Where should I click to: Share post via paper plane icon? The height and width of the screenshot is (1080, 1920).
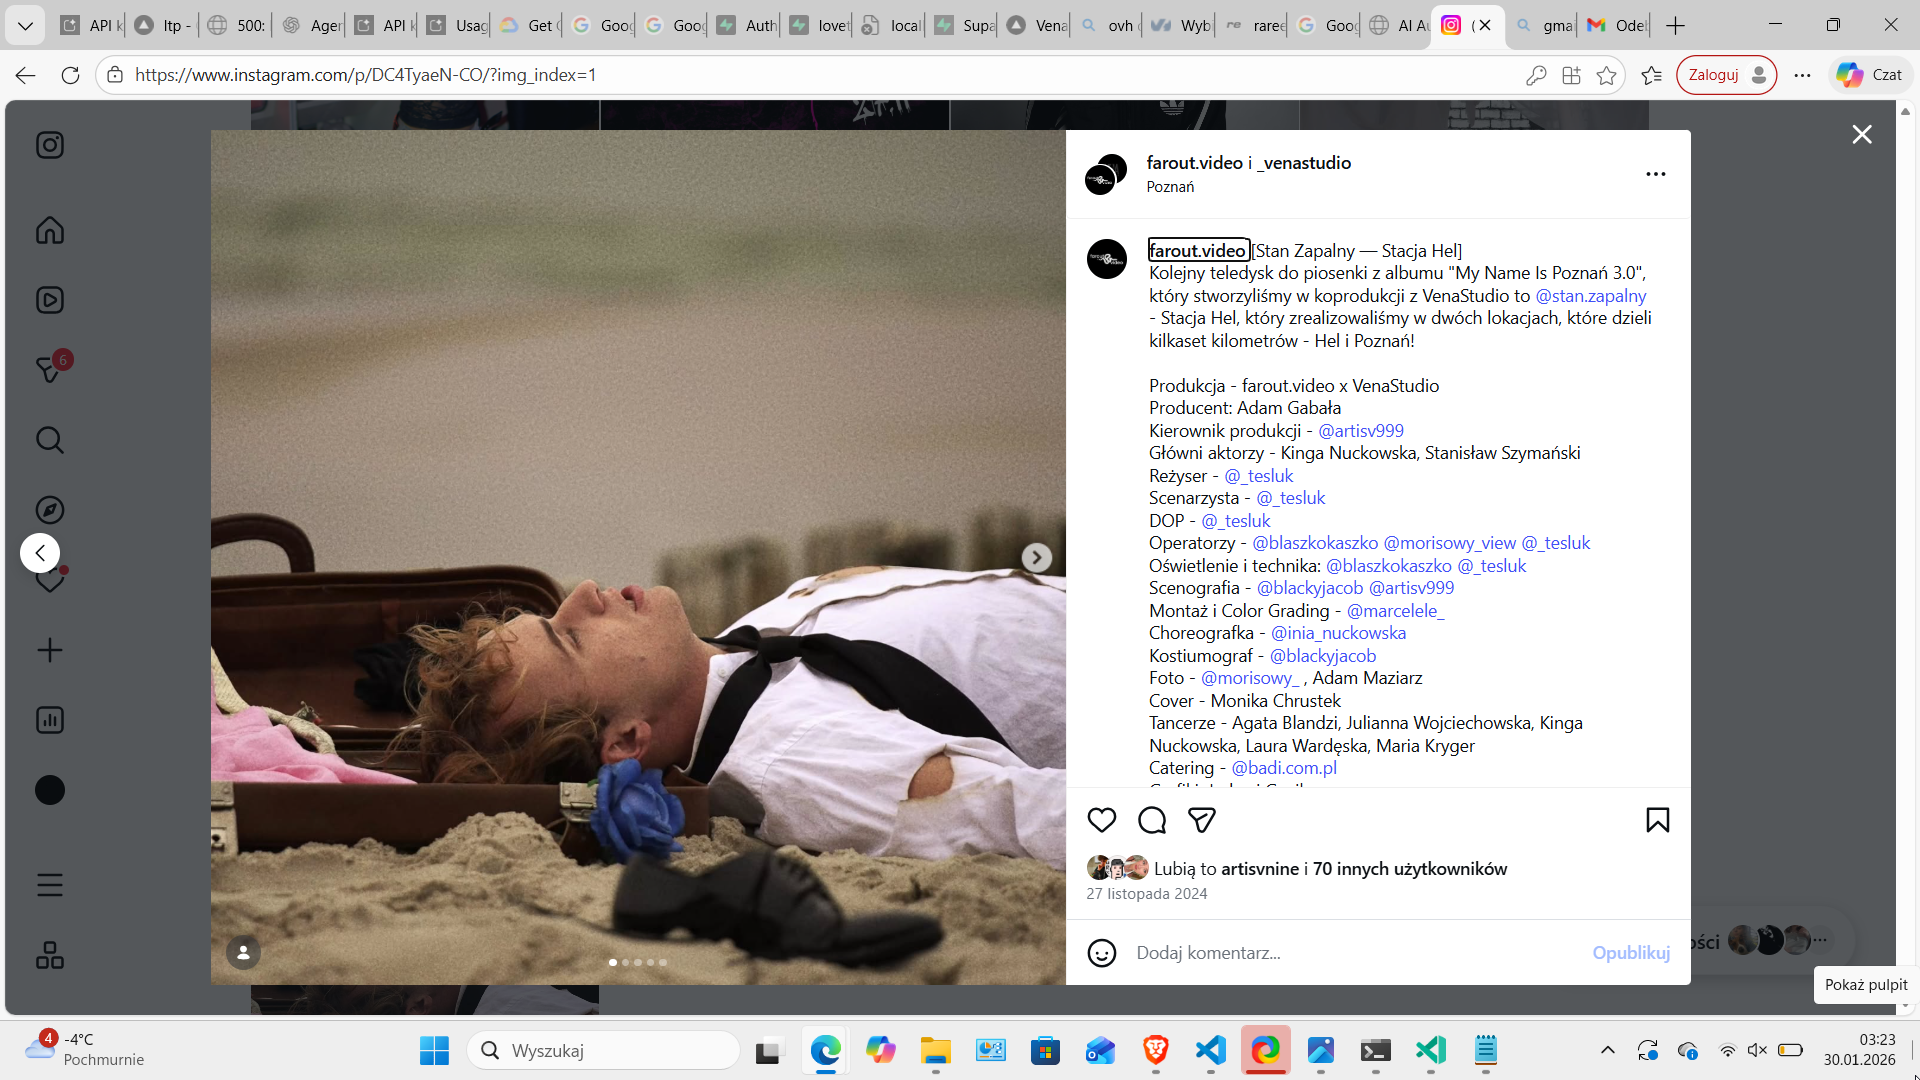pos(1201,820)
